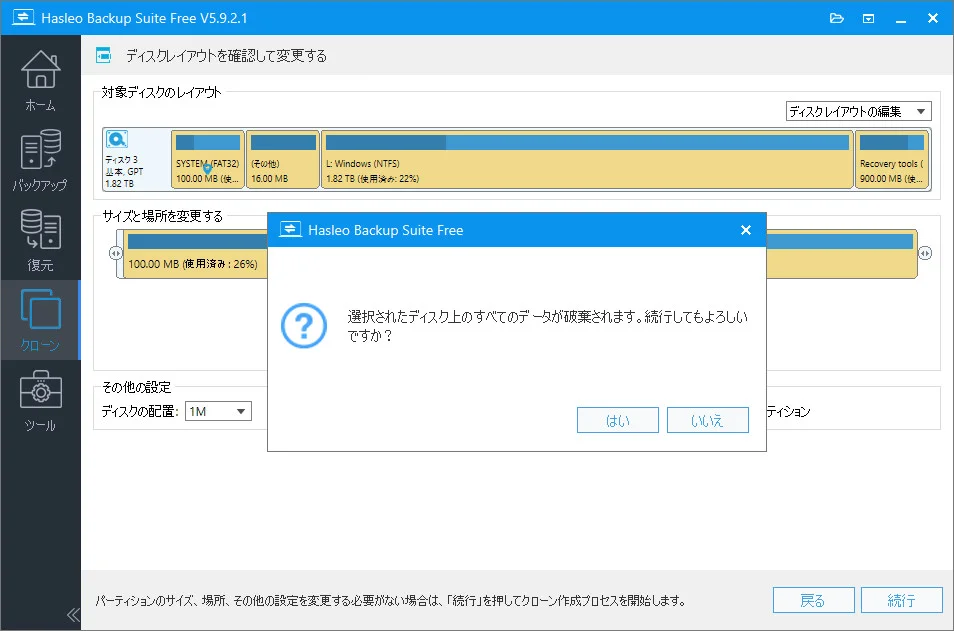Select the SYSTEM (FAT32) partition block
The width and height of the screenshot is (954, 631).
click(x=207, y=159)
